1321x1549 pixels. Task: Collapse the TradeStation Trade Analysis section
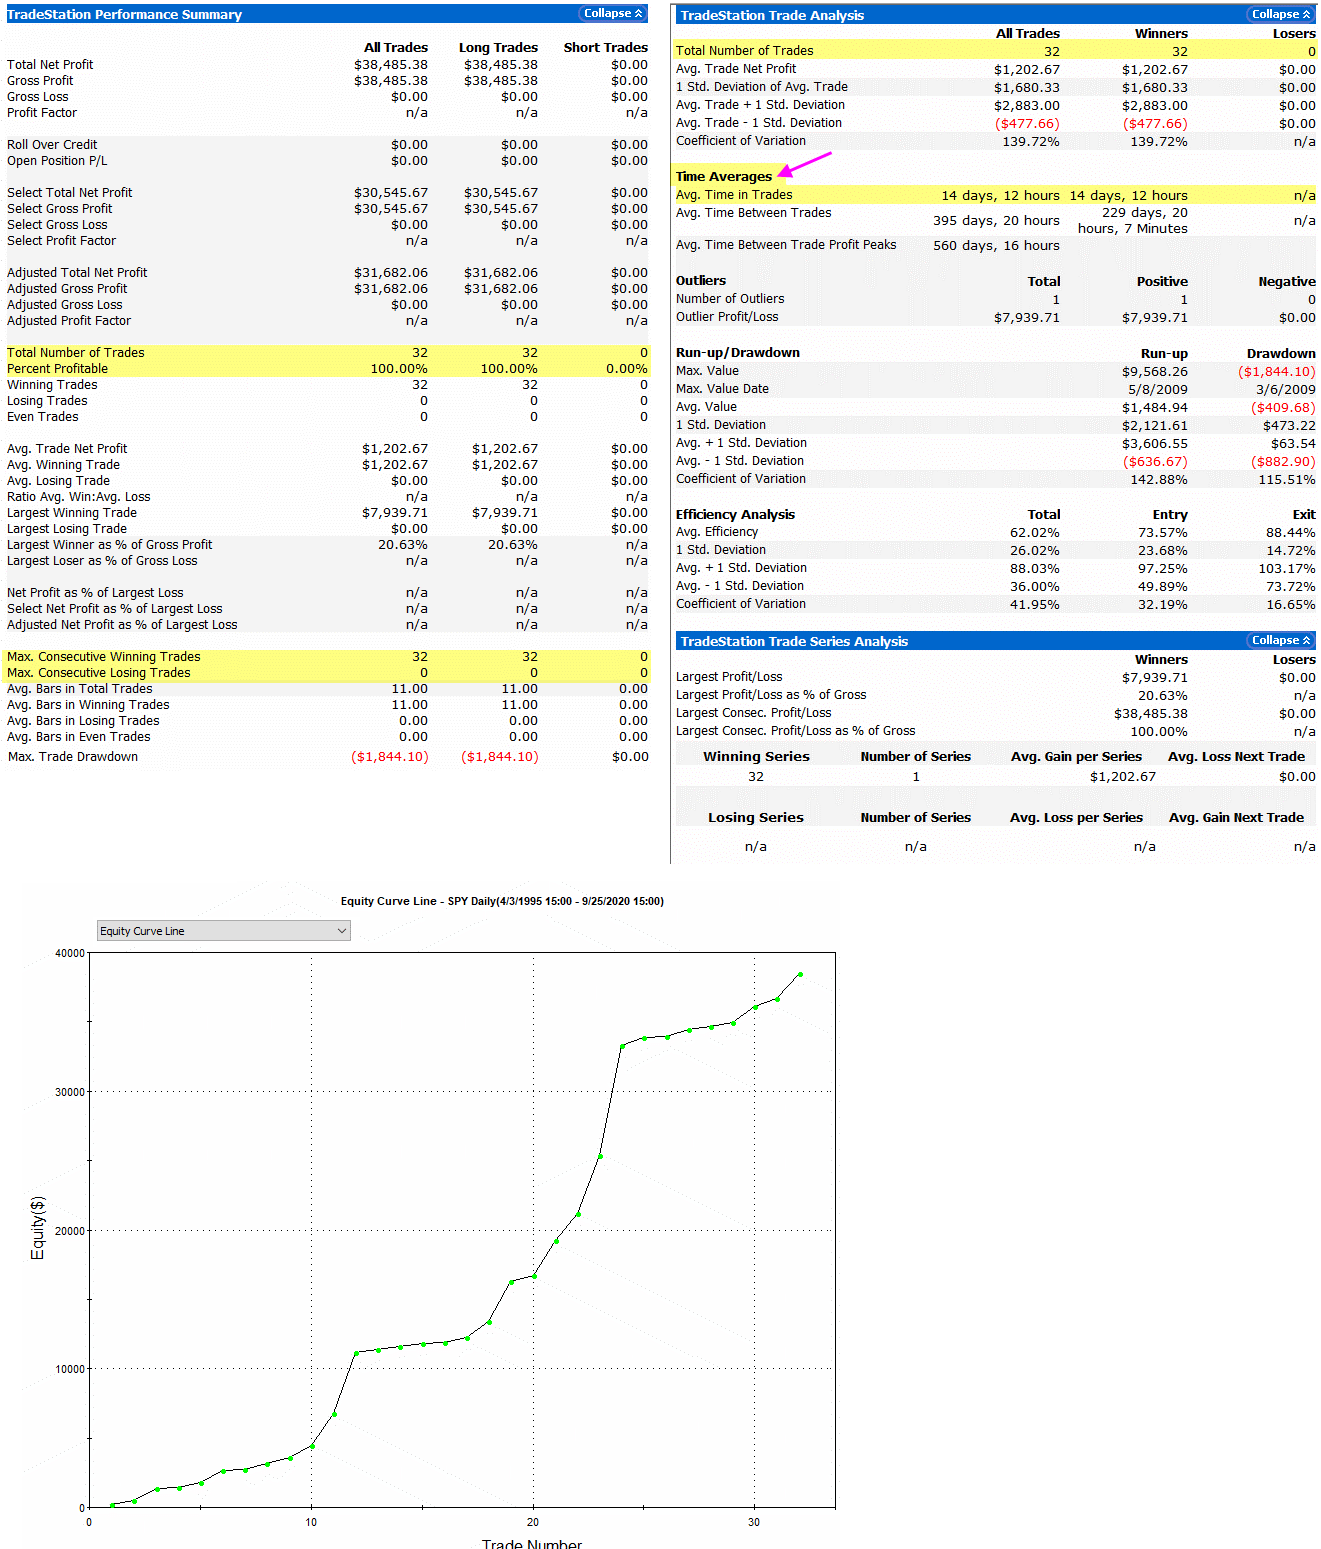[1281, 14]
